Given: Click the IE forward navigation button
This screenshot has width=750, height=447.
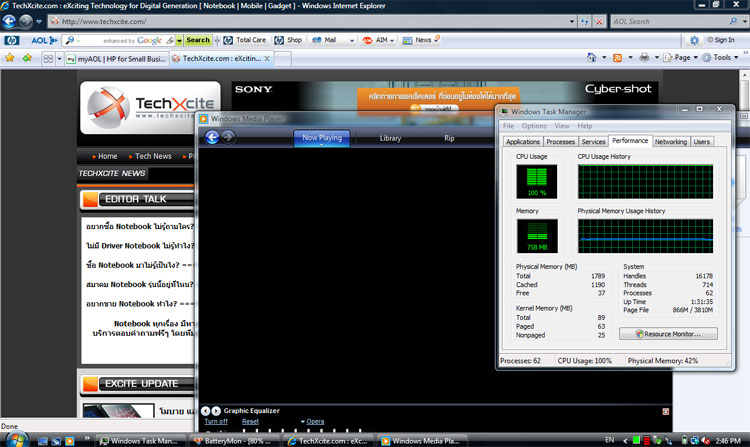Looking at the screenshot, I should pos(26,22).
